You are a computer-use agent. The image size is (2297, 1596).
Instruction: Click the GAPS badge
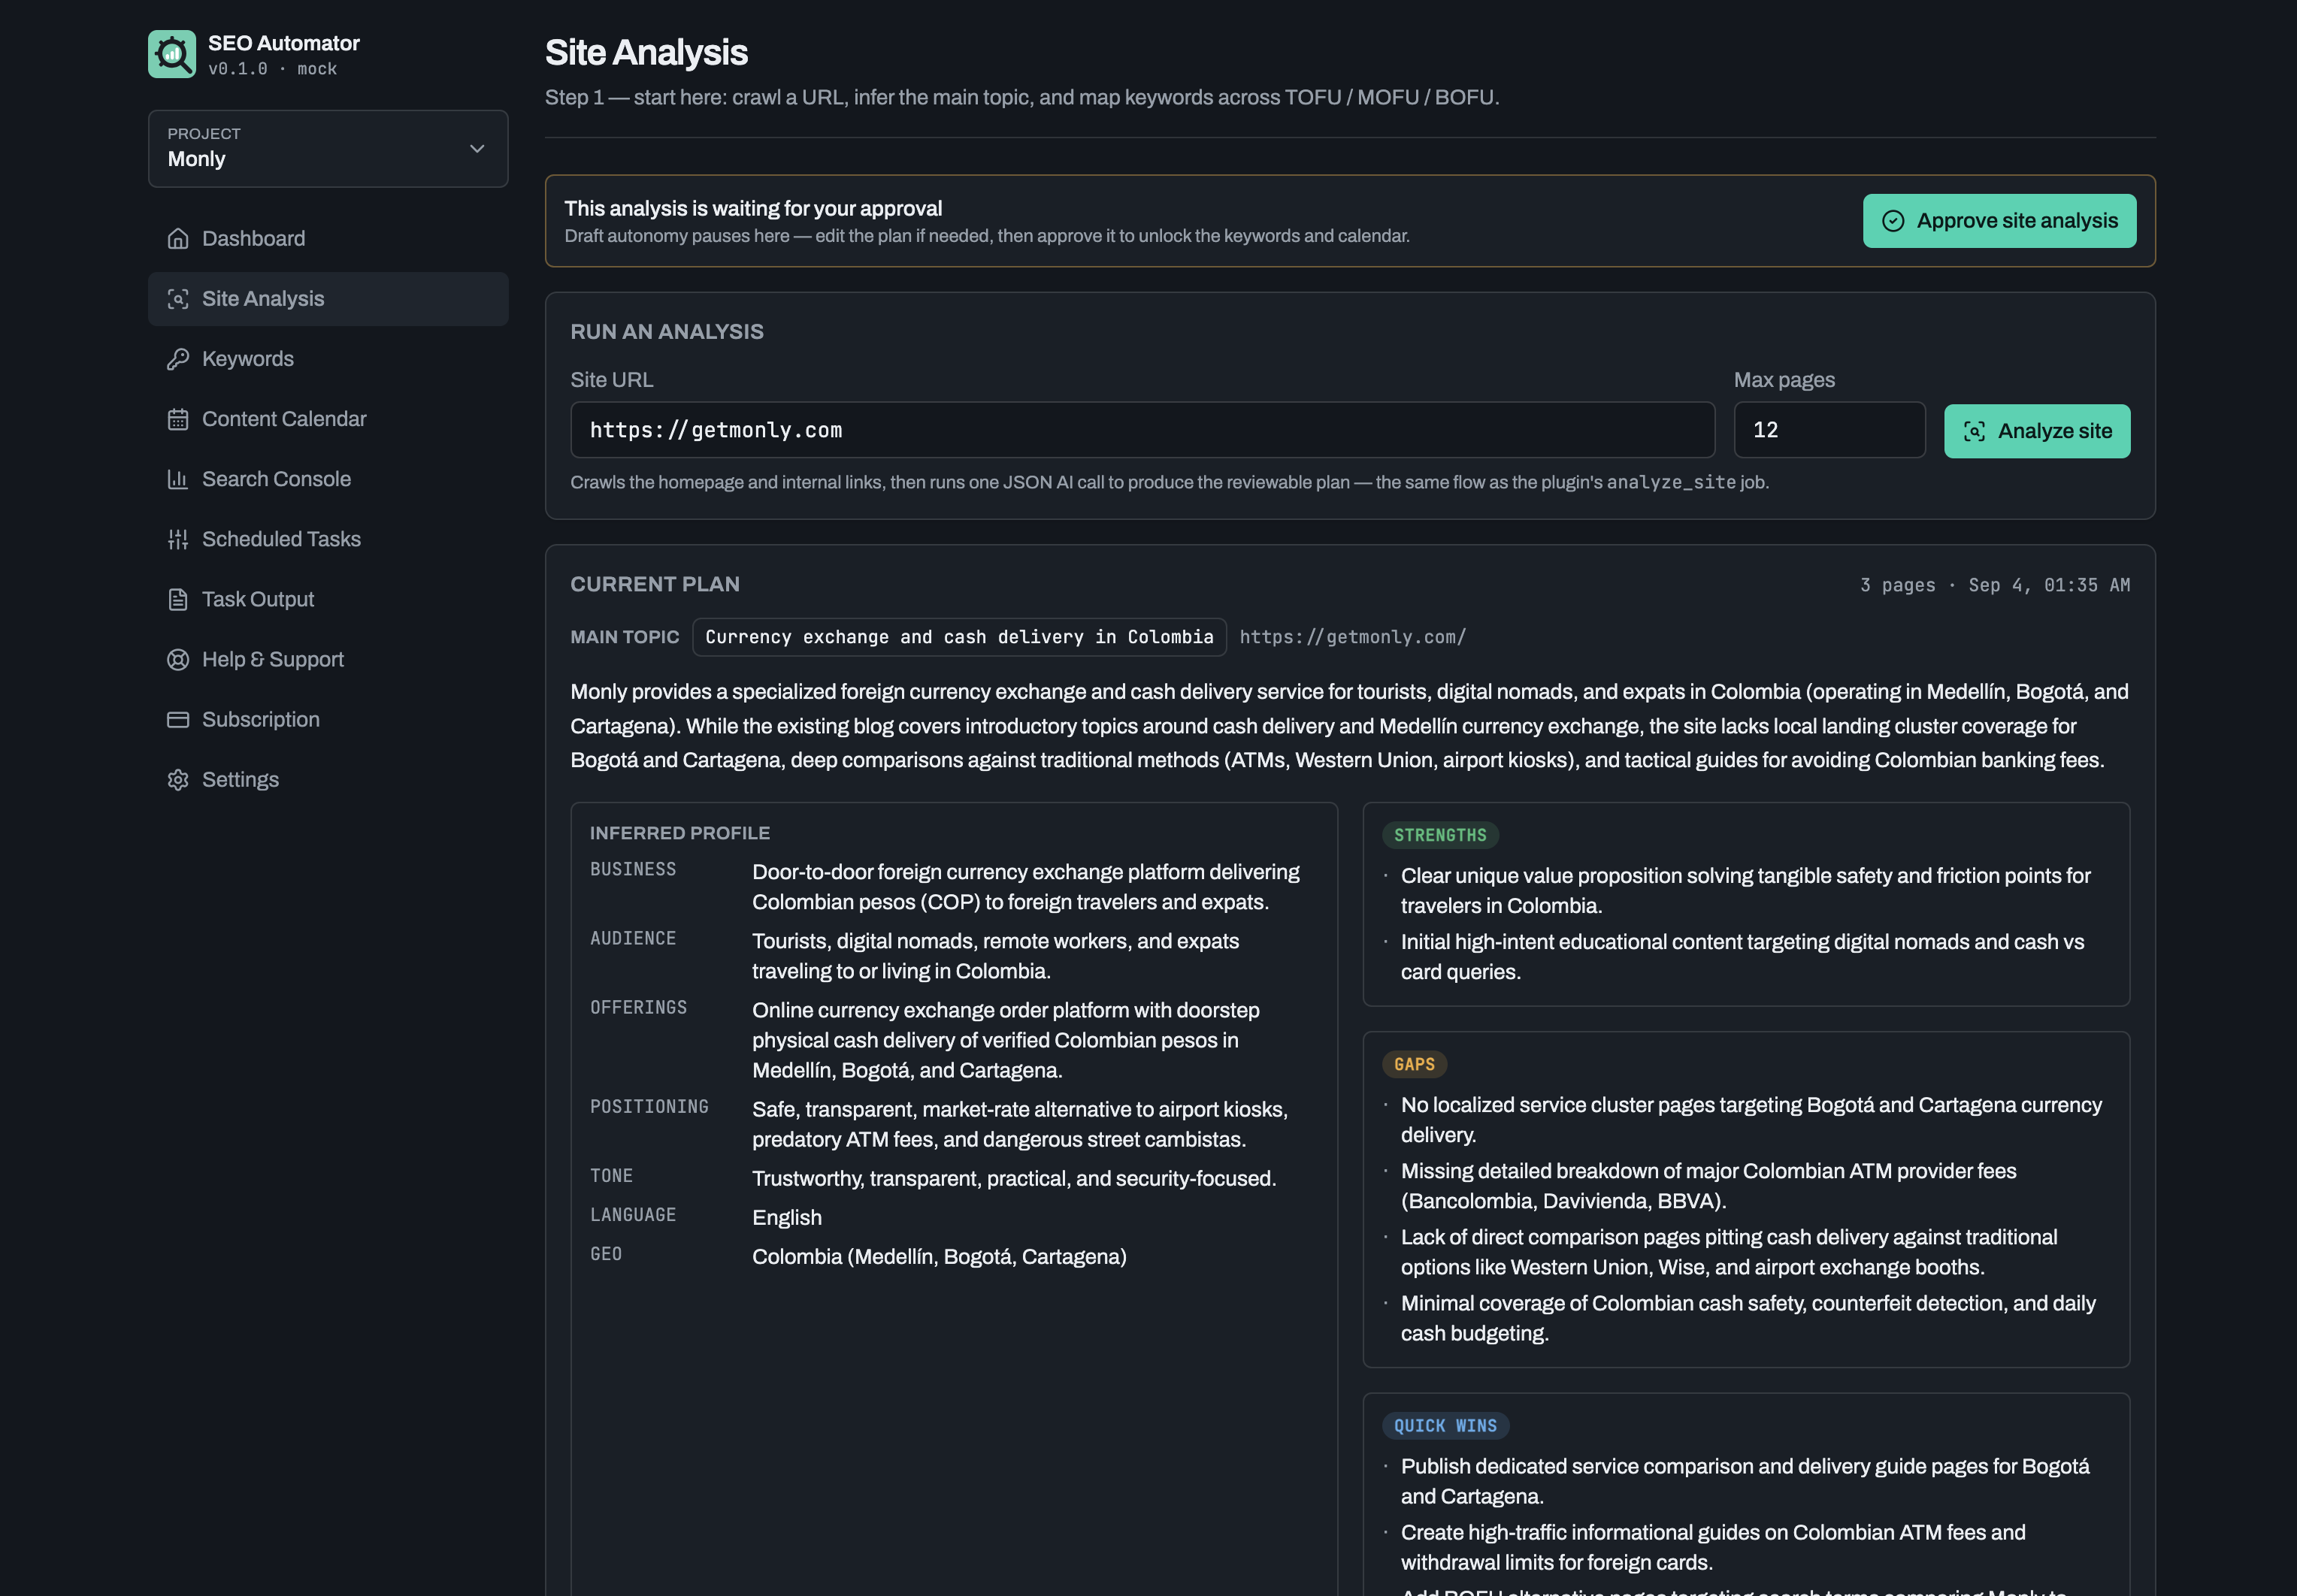[x=1414, y=1064]
